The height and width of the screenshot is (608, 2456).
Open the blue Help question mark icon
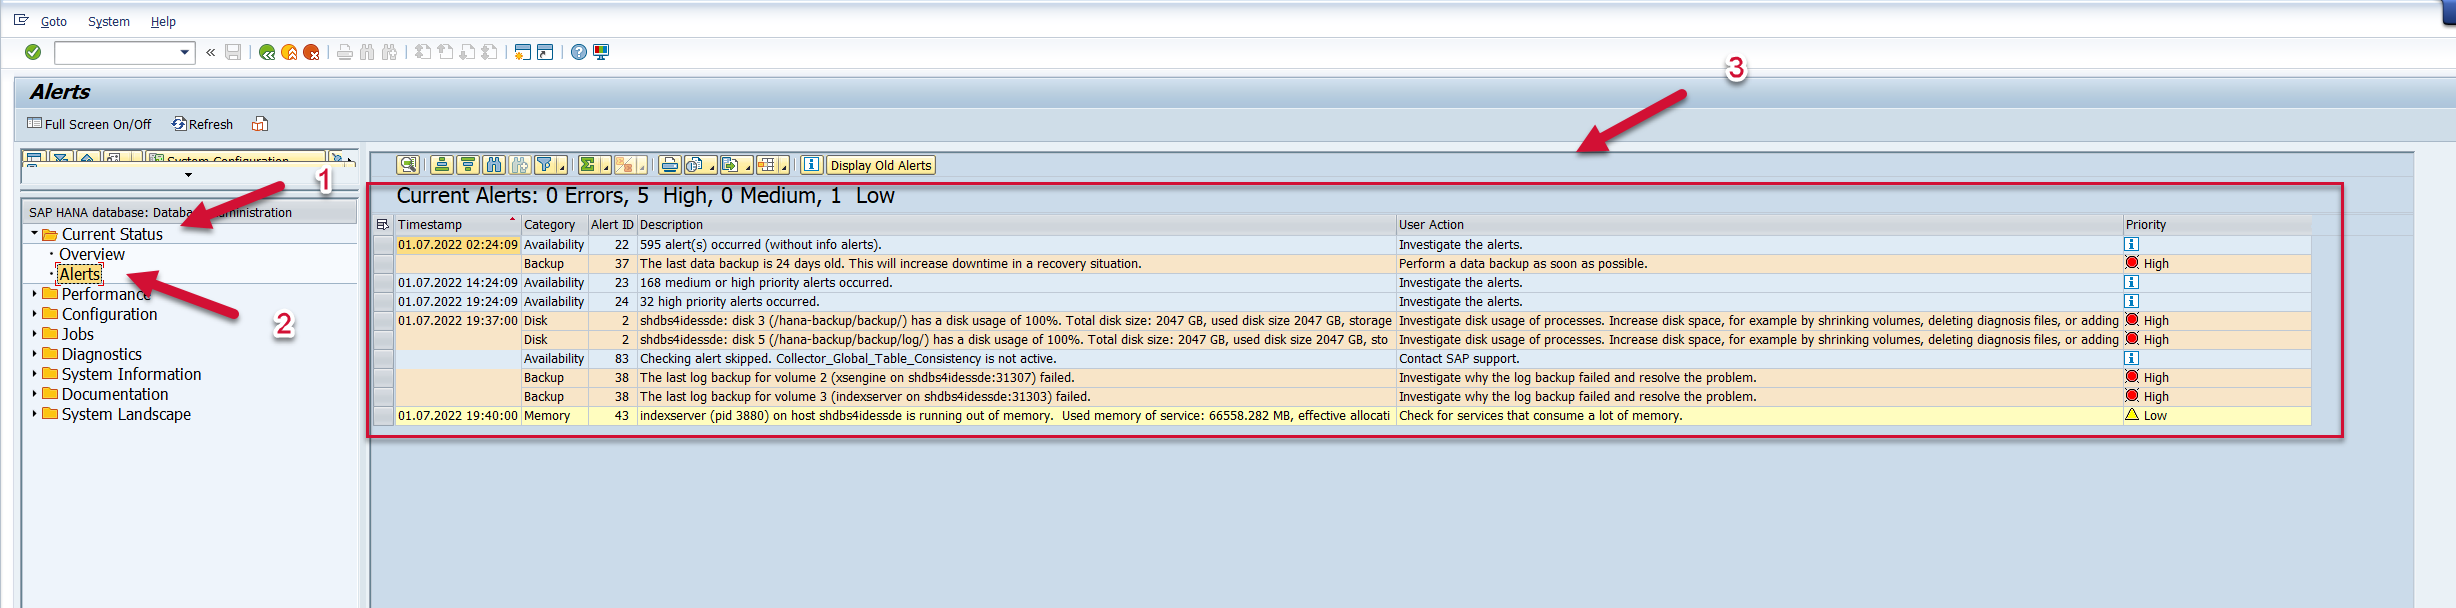pyautogui.click(x=579, y=52)
